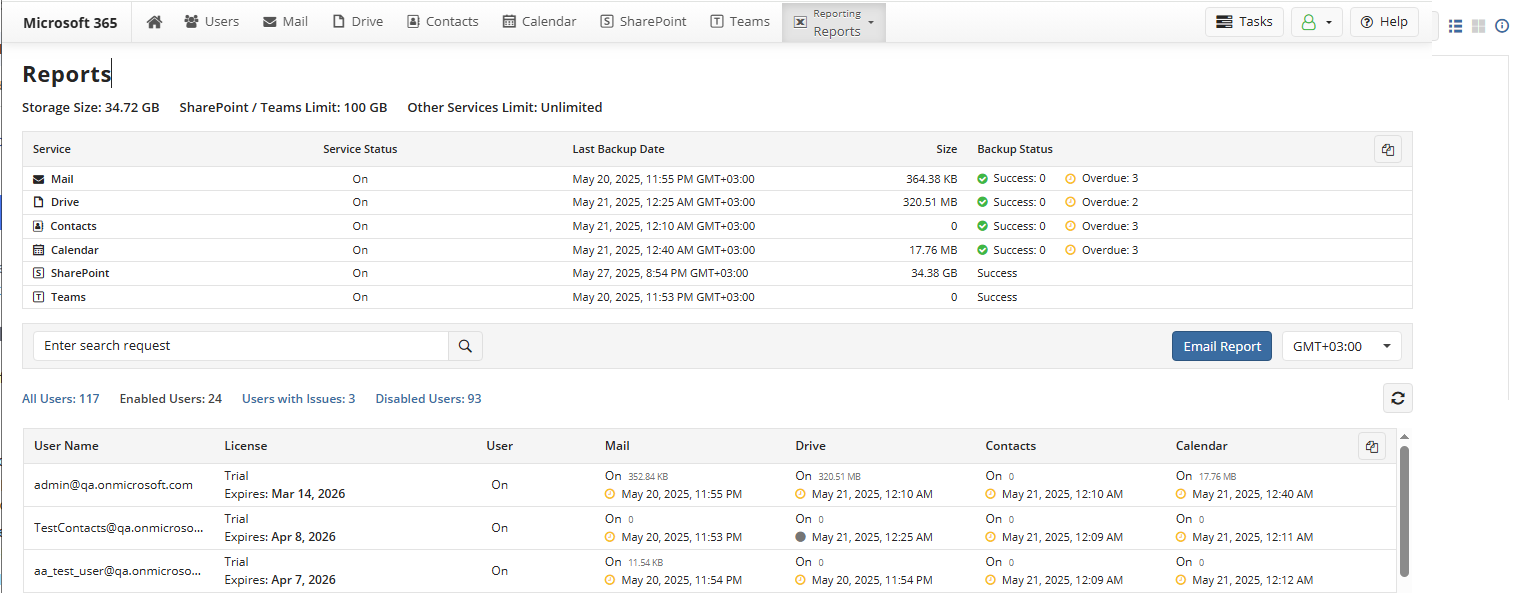Viewport: 1527px width, 593px height.
Task: Copy the service summary table via its copy icon
Action: point(1388,149)
